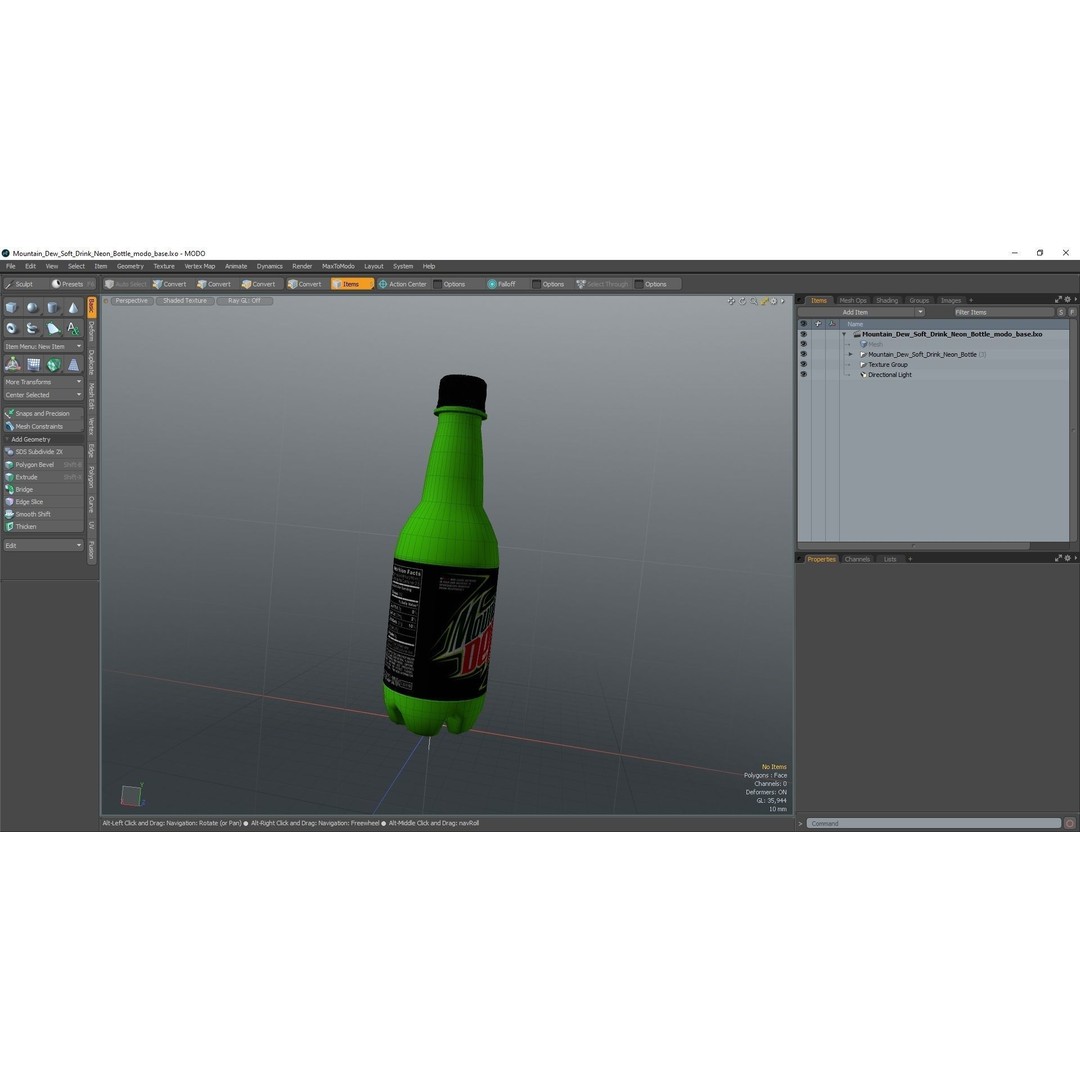Activate the Thicken tool

(43, 526)
